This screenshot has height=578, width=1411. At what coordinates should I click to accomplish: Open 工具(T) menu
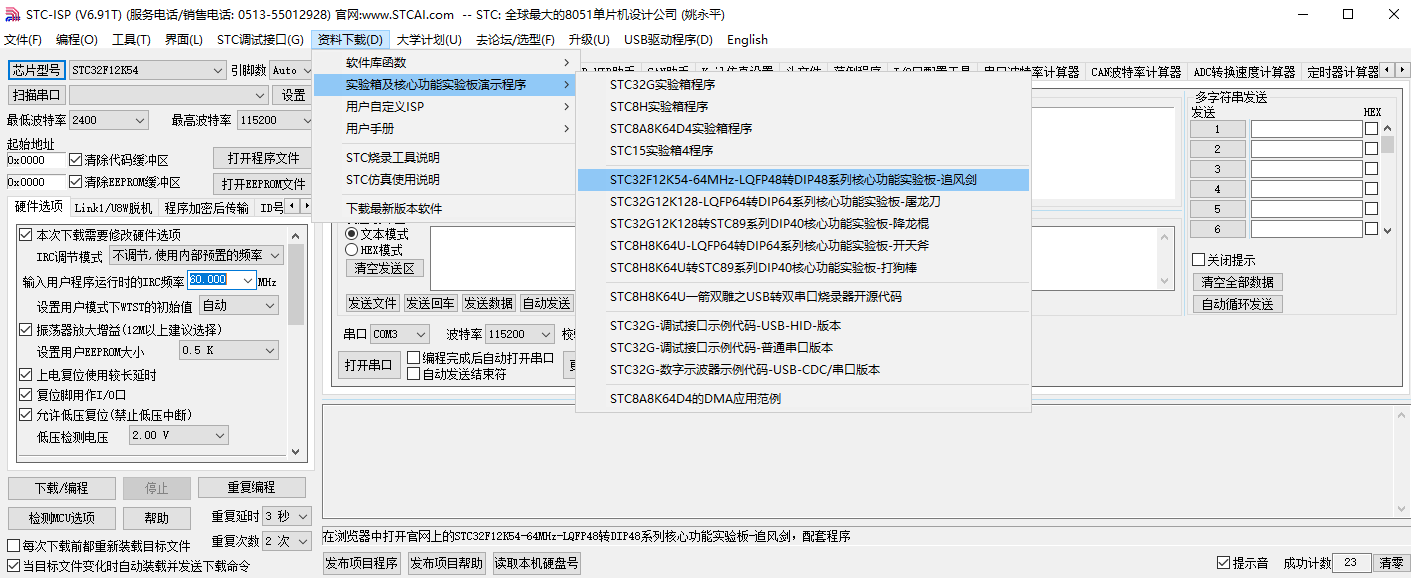click(131, 40)
